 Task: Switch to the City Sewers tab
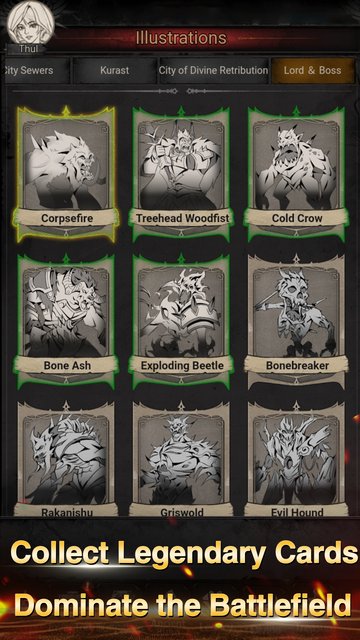coord(35,70)
